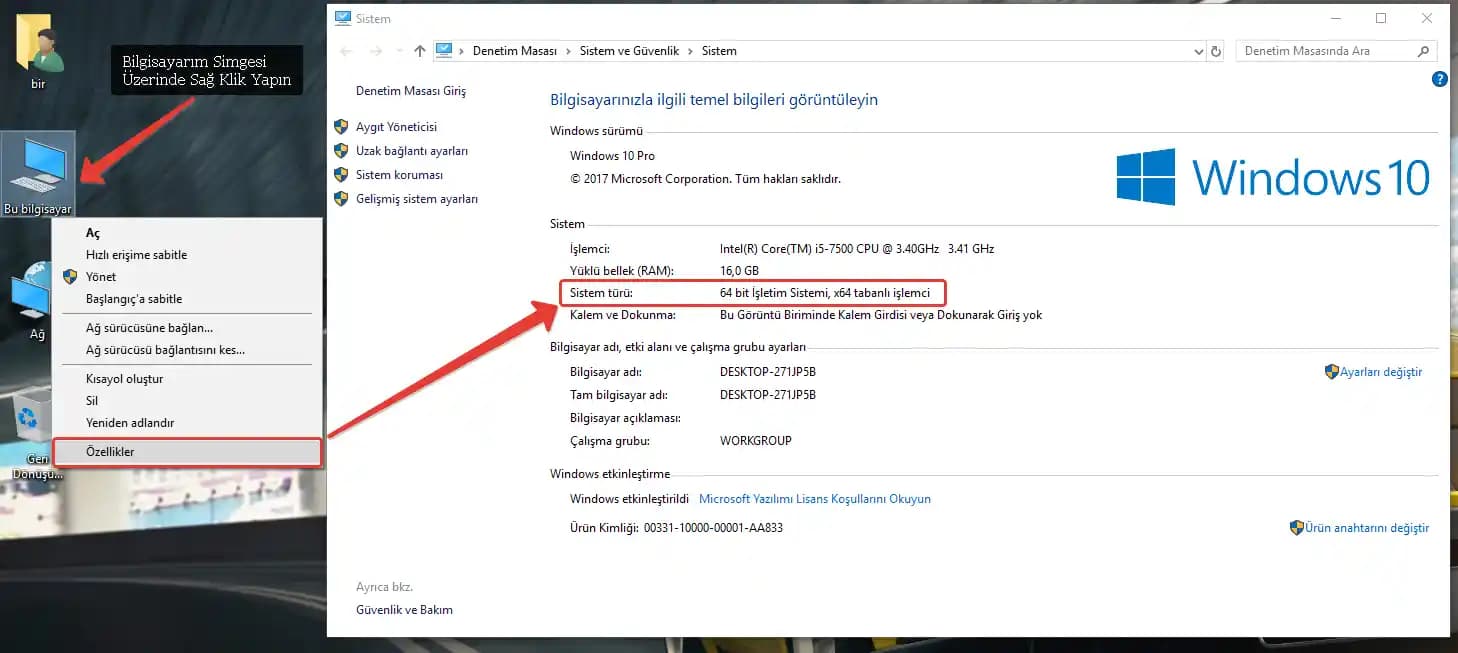Image resolution: width=1458 pixels, height=653 pixels.
Task: Open Uzak bağlantı ayarları link
Action: pos(411,151)
